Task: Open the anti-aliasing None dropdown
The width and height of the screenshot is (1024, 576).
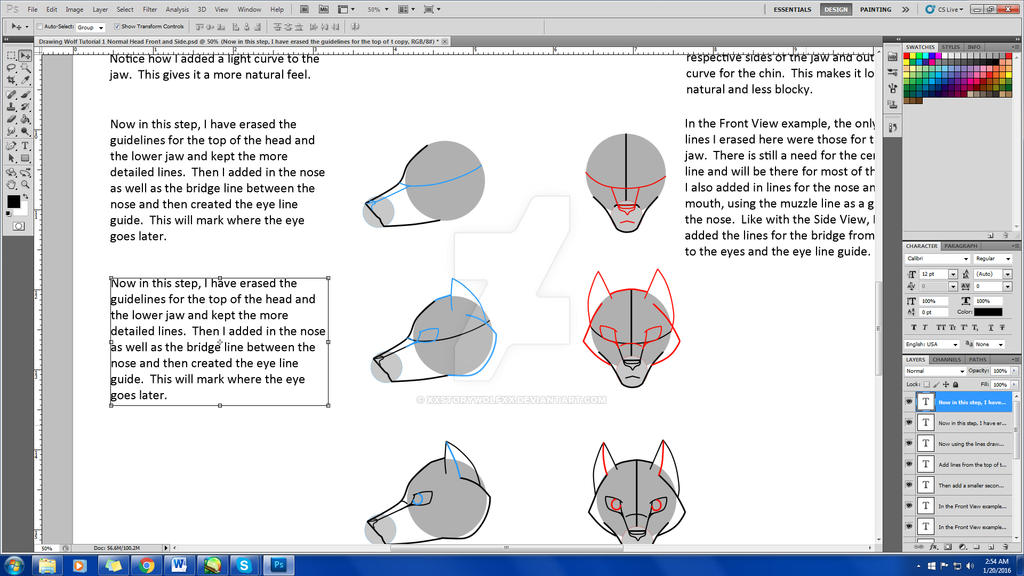Action: point(989,344)
